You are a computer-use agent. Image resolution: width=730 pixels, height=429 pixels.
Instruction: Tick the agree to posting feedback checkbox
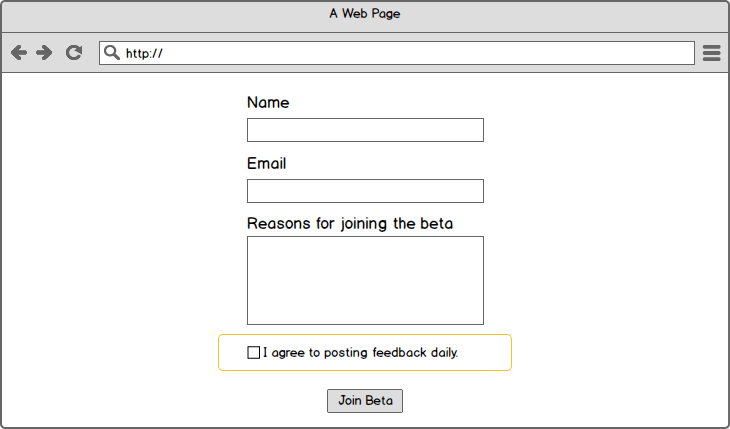point(253,353)
